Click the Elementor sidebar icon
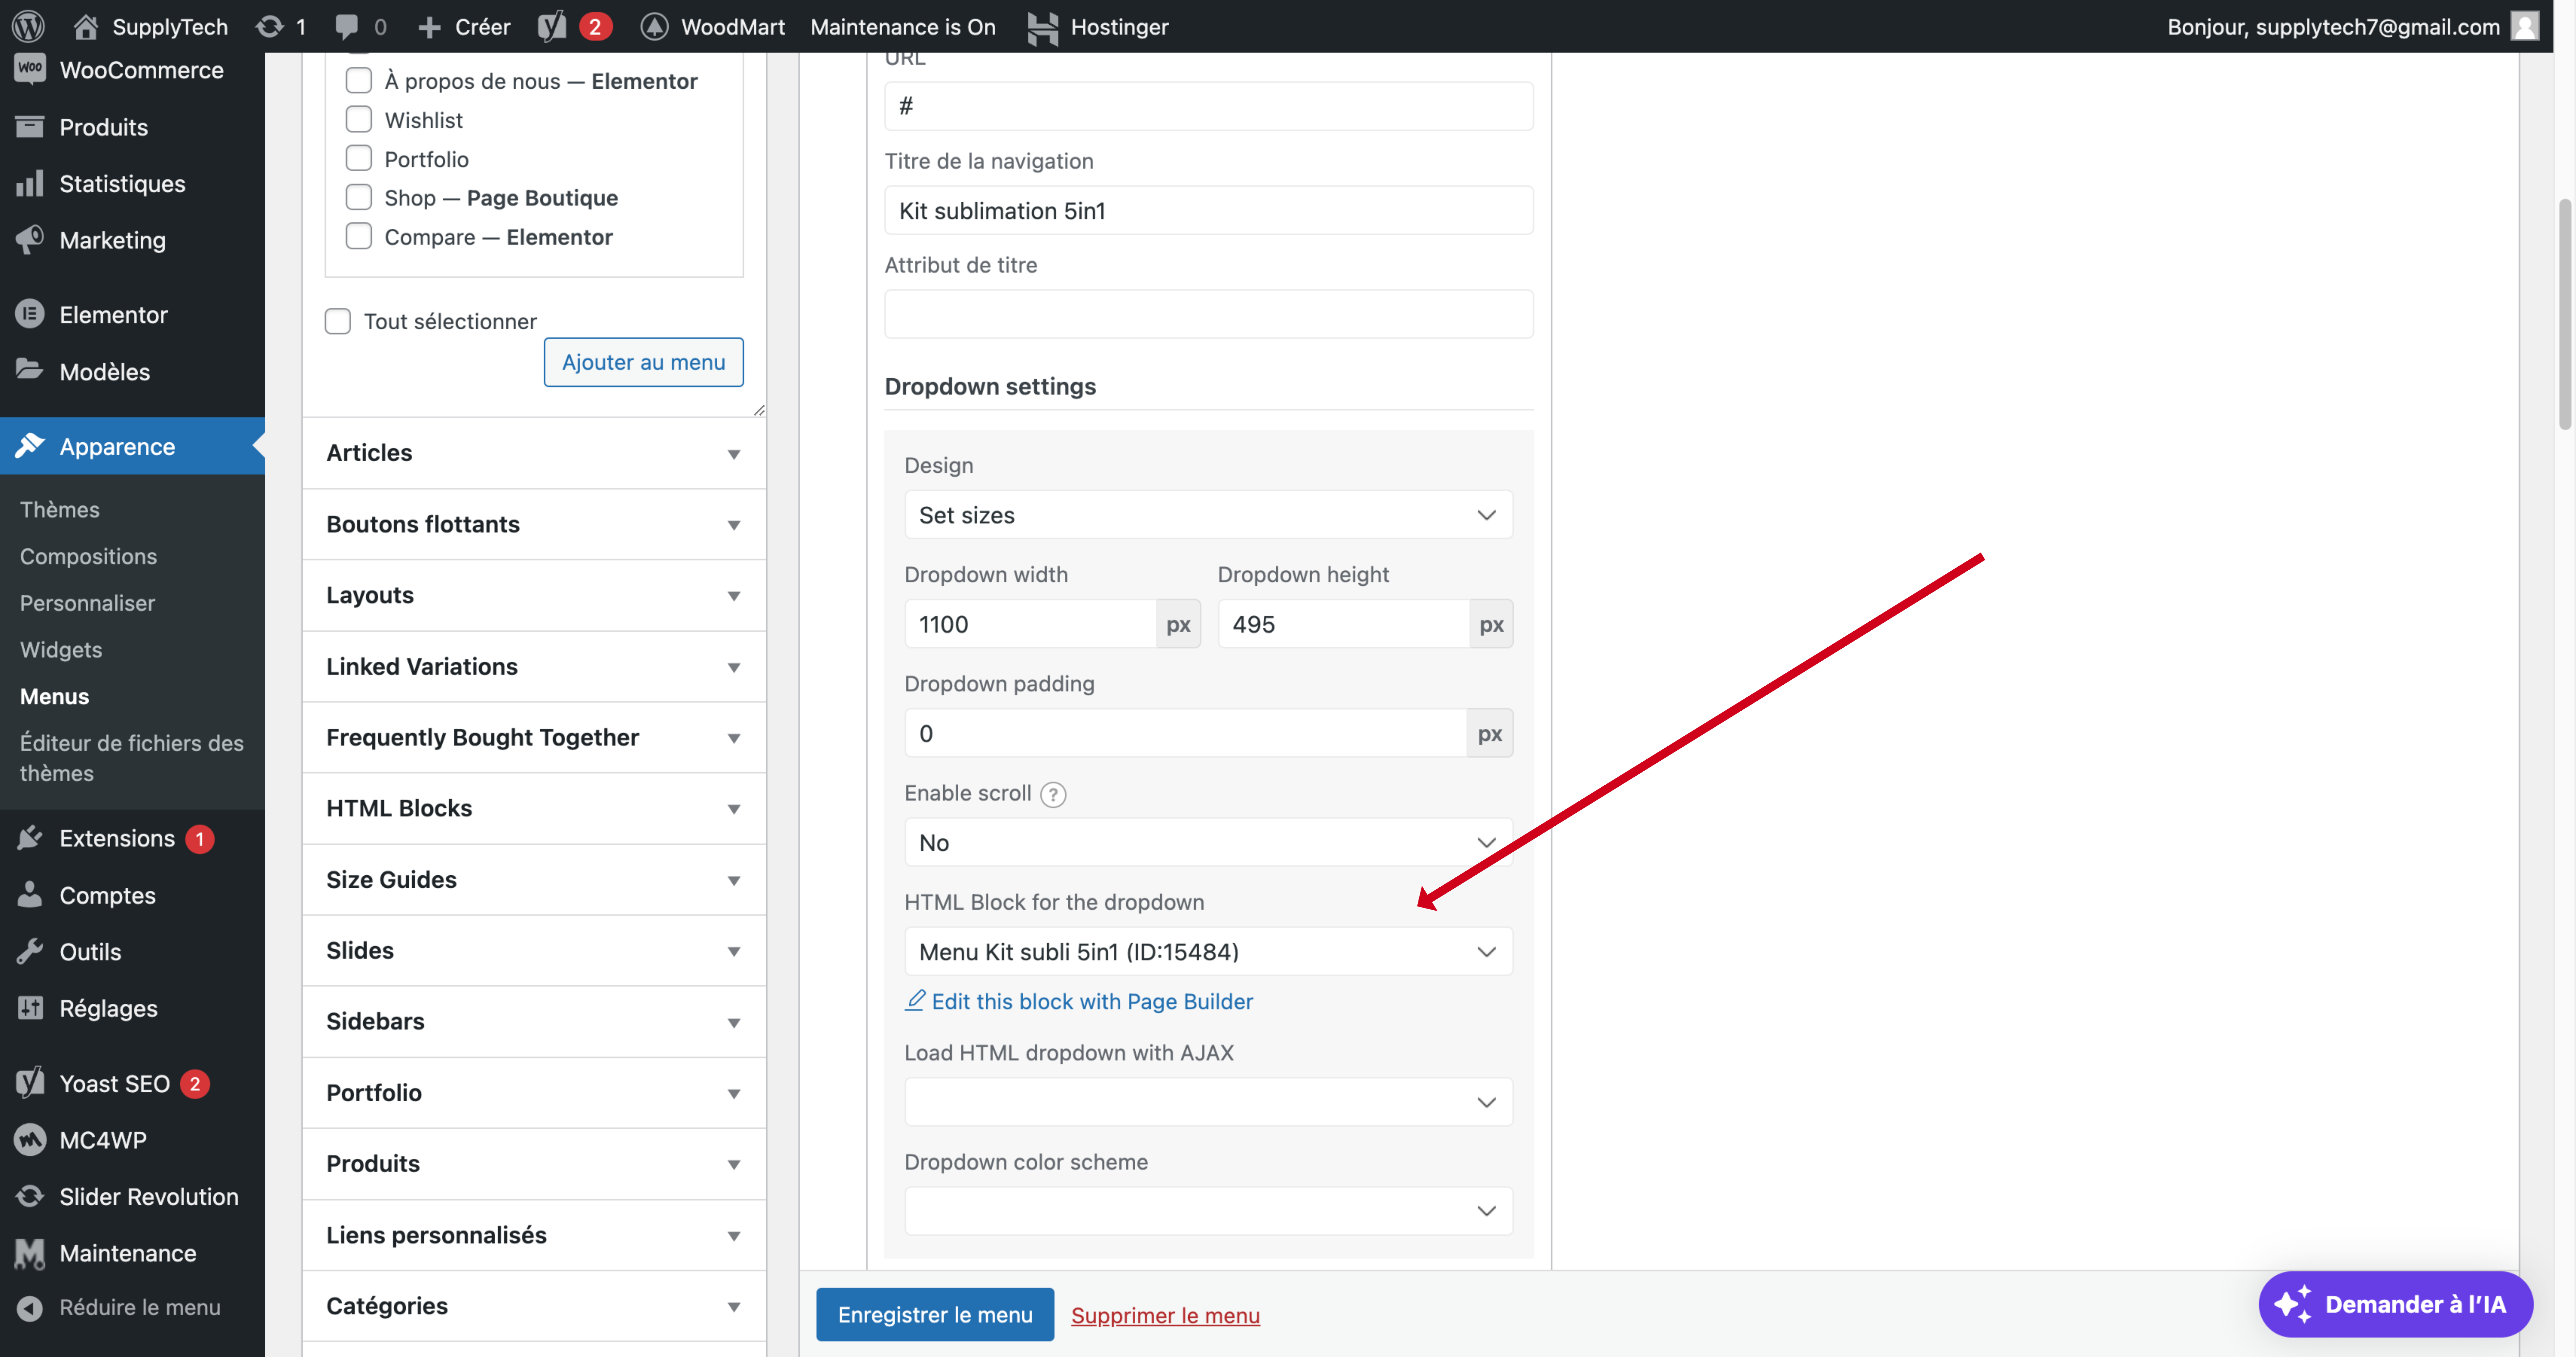The height and width of the screenshot is (1357, 2576). pos(30,314)
